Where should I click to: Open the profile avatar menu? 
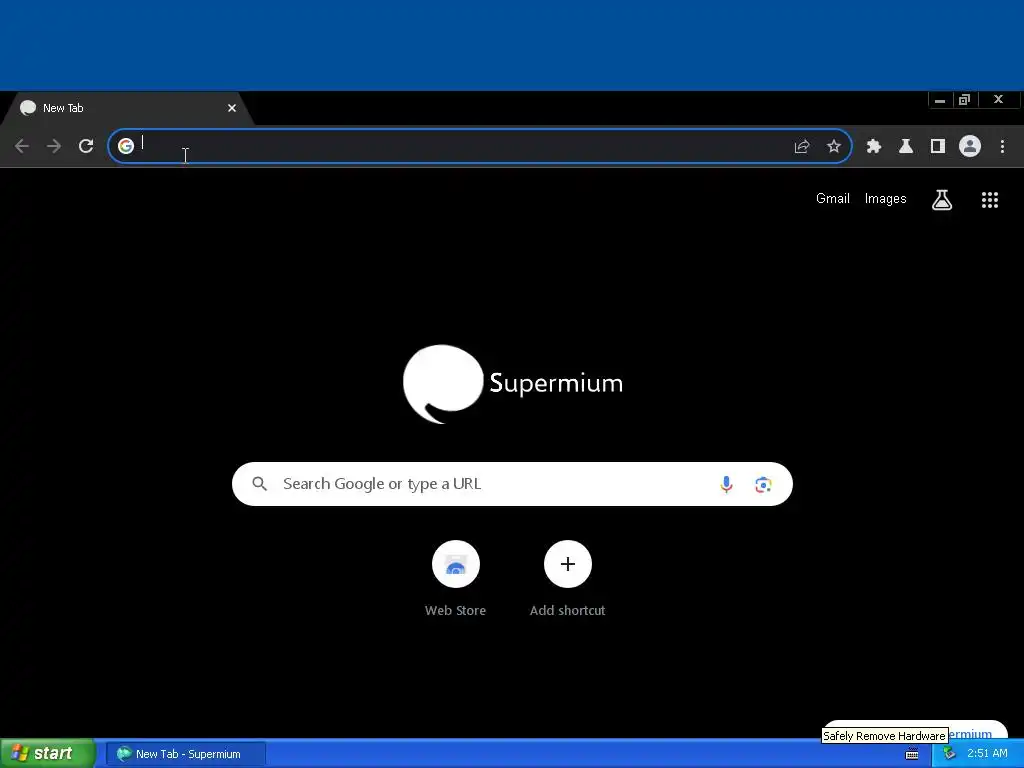pos(970,146)
